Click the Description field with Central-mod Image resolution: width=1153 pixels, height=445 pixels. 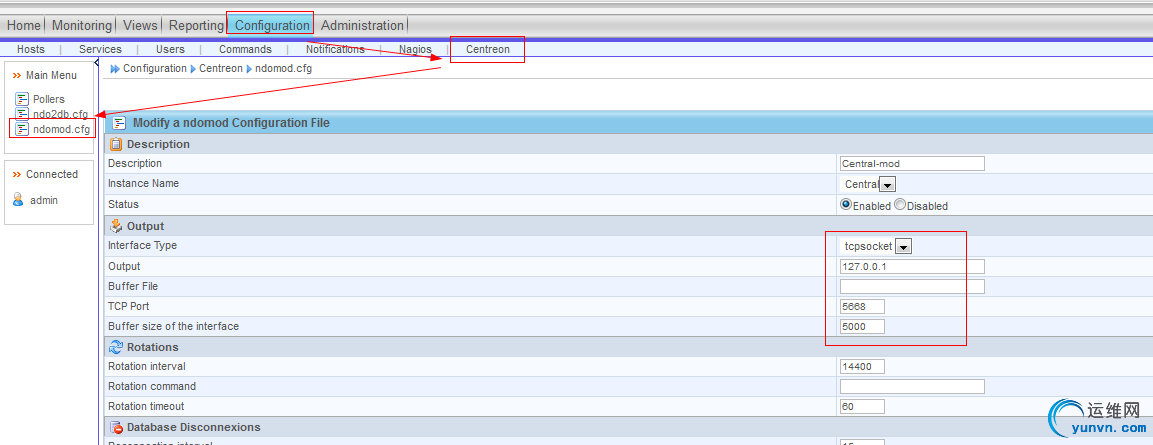coord(912,164)
